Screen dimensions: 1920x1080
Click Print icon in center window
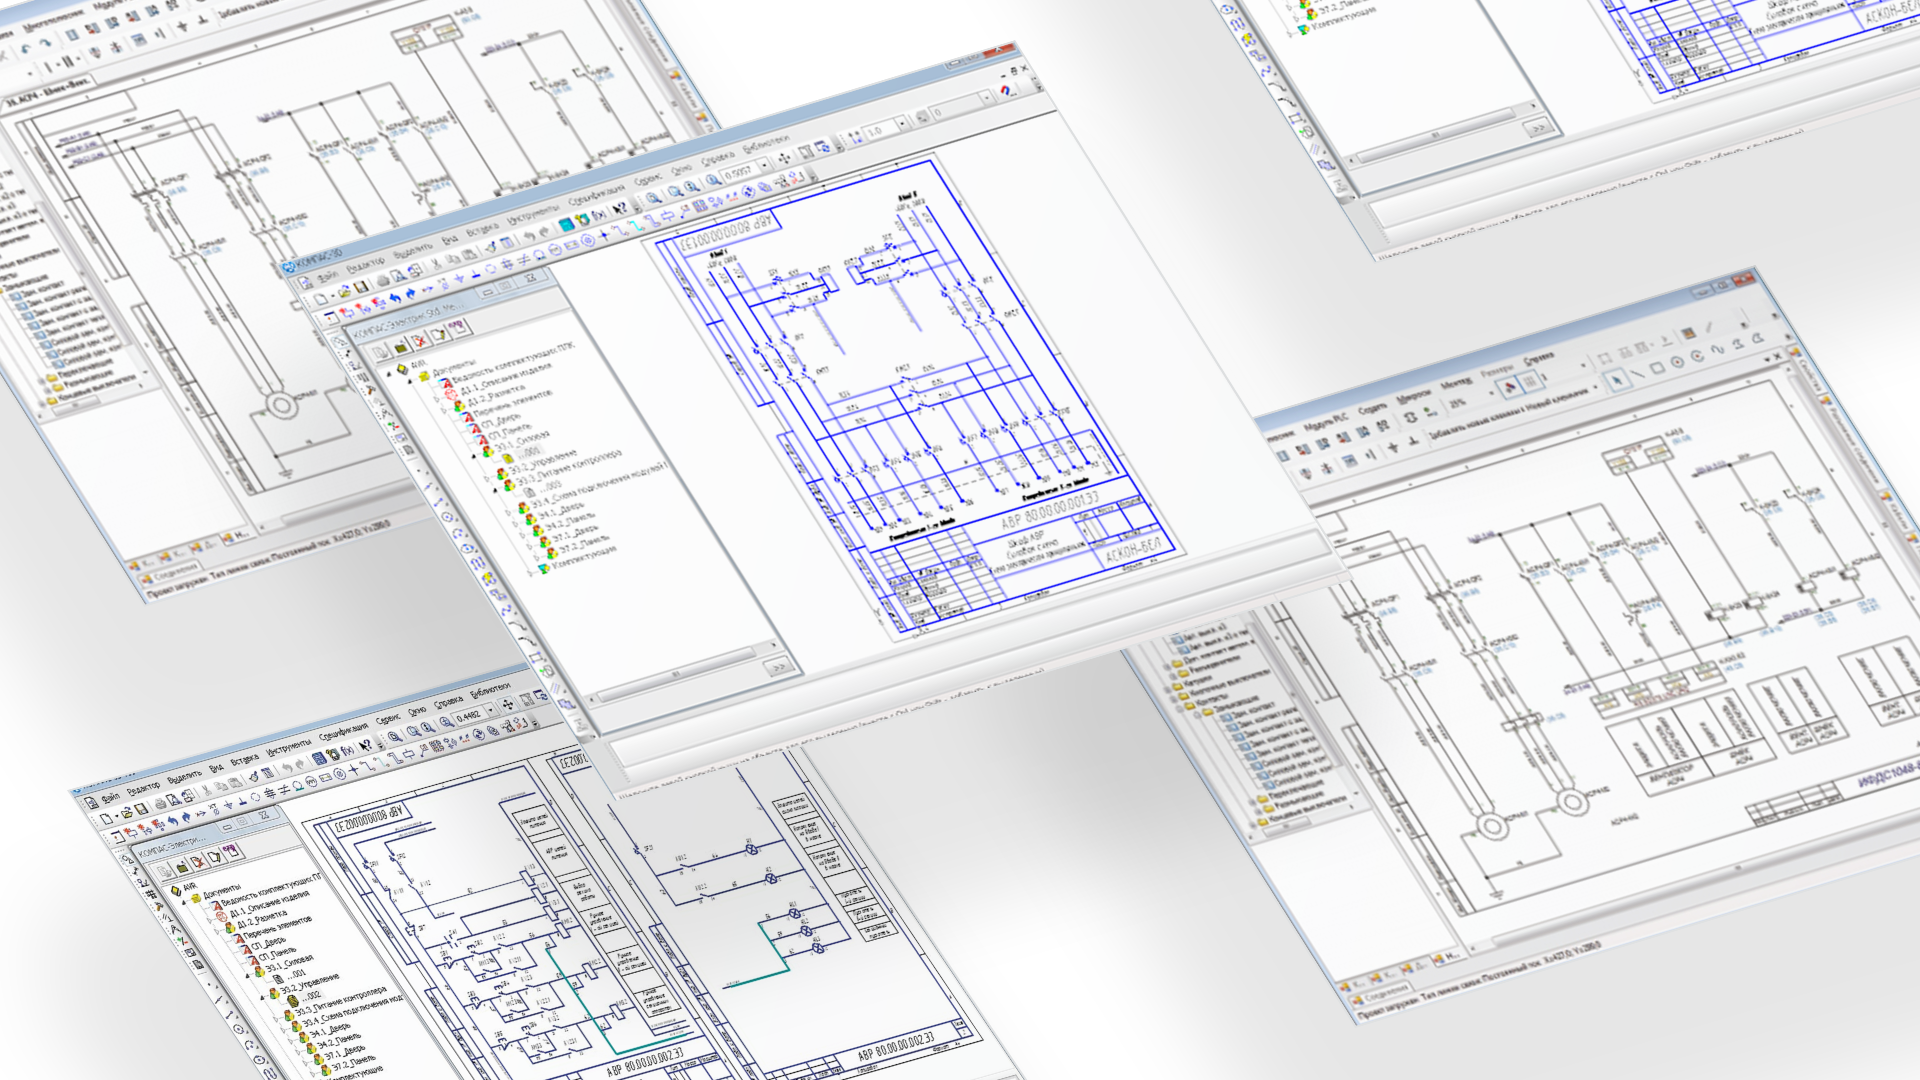(382, 280)
